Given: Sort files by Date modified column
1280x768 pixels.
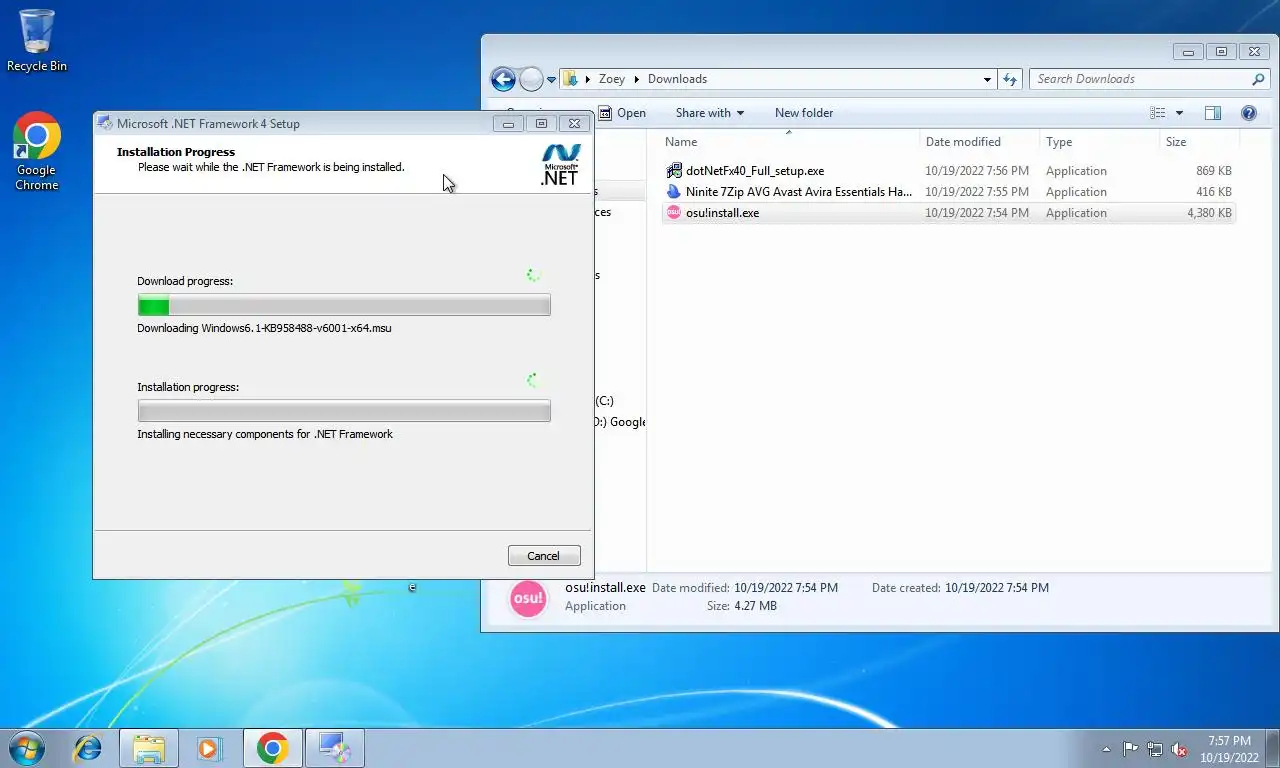Looking at the screenshot, I should 979,142.
